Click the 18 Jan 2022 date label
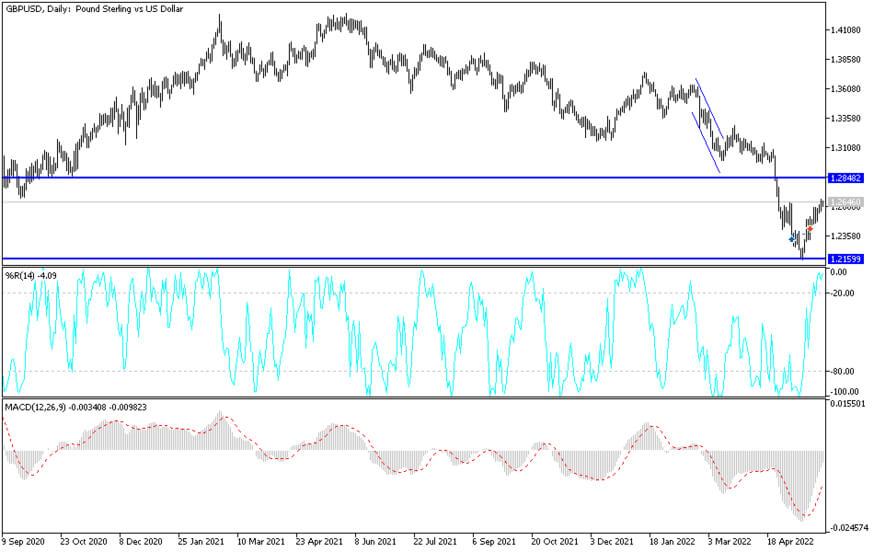This screenshot has width=874, height=552. point(671,541)
